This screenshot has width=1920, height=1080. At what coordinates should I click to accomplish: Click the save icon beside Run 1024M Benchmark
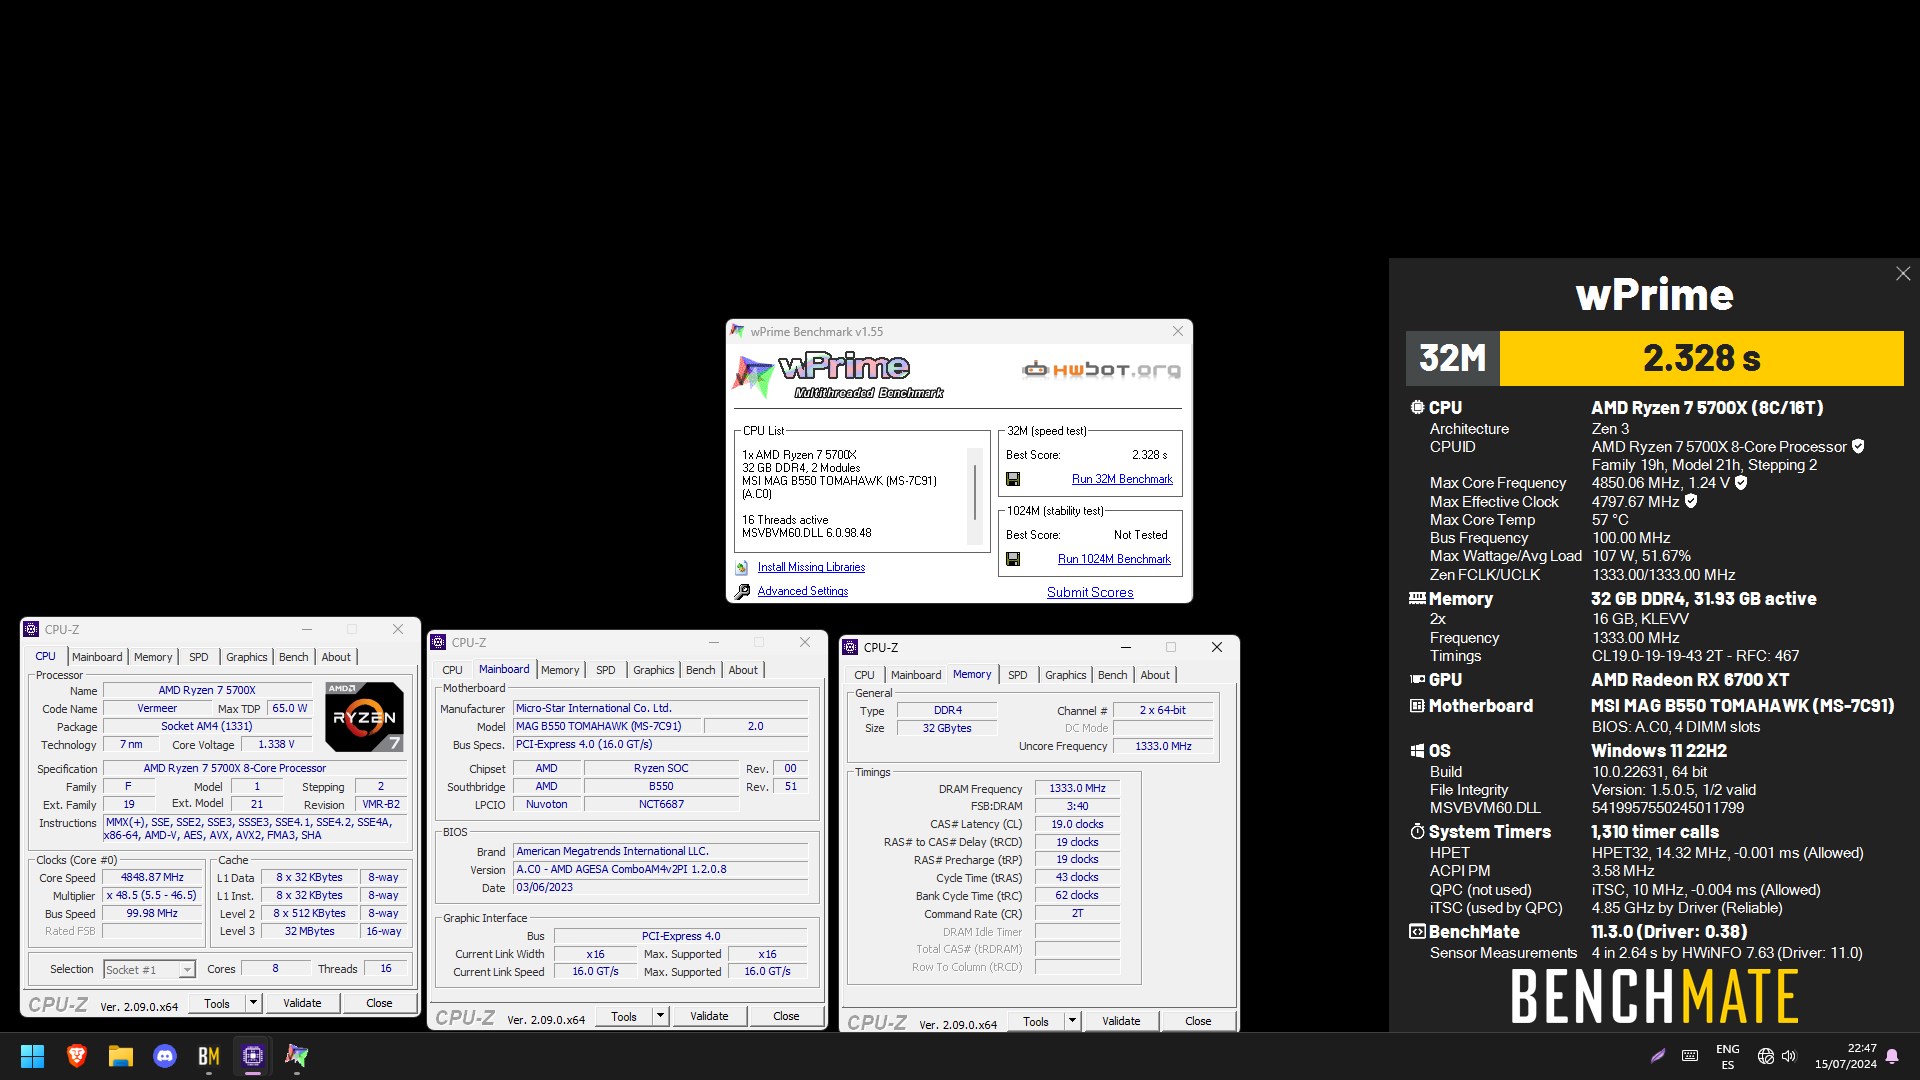pos(1013,560)
